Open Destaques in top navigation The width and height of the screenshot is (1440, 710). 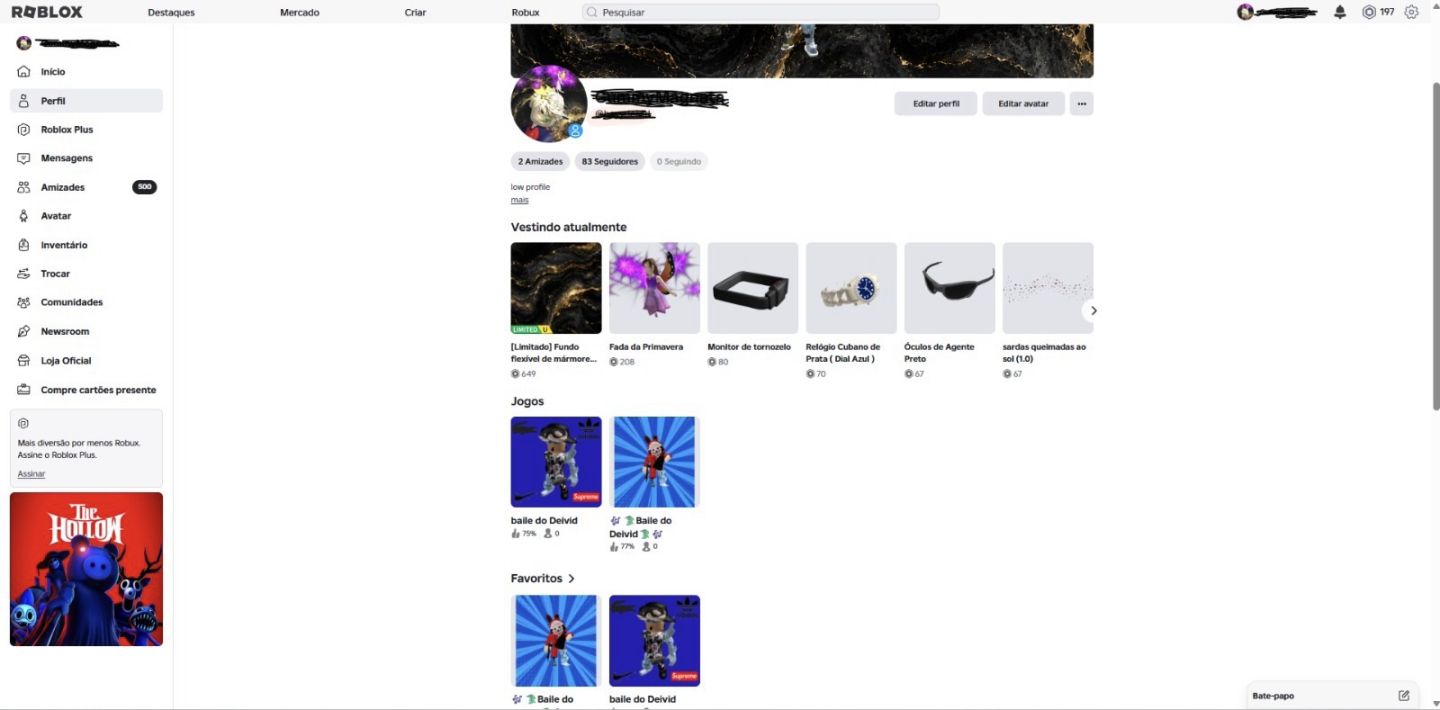coord(171,12)
